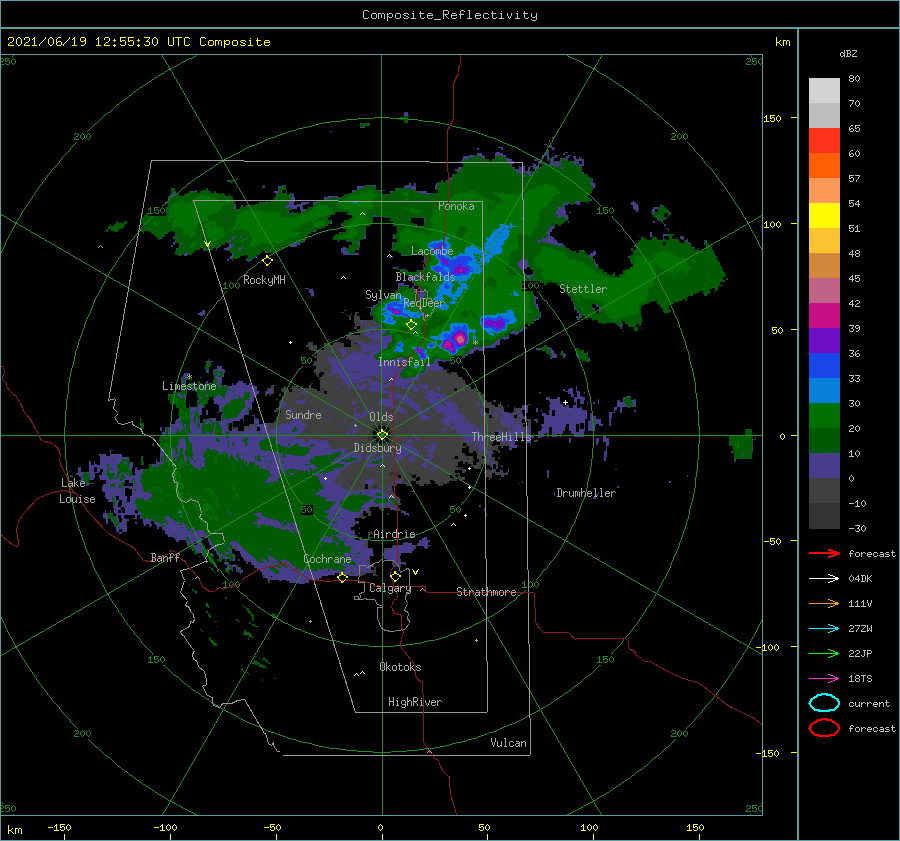This screenshot has height=841, width=900.
Task: Click the Strathmore label
Action: click(x=486, y=592)
